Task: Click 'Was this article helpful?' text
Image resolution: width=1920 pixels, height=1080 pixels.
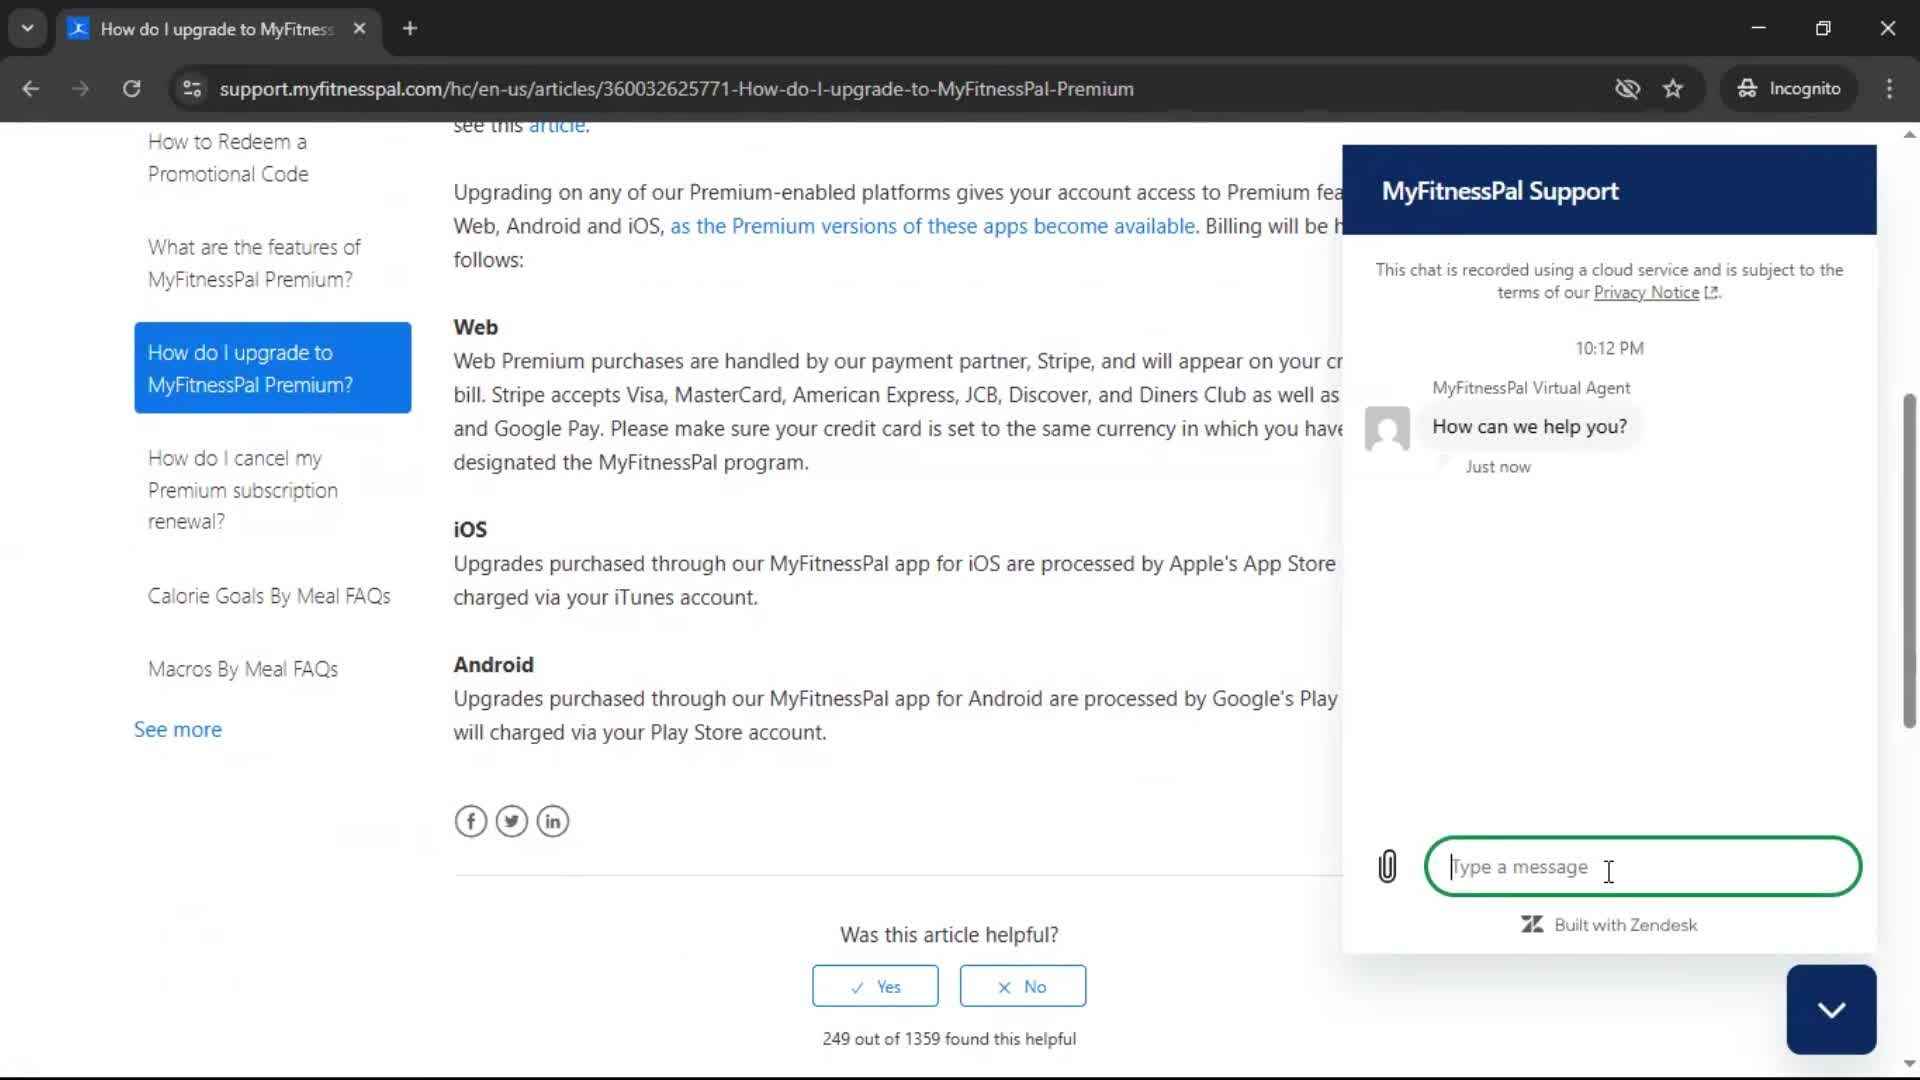Action: (949, 935)
